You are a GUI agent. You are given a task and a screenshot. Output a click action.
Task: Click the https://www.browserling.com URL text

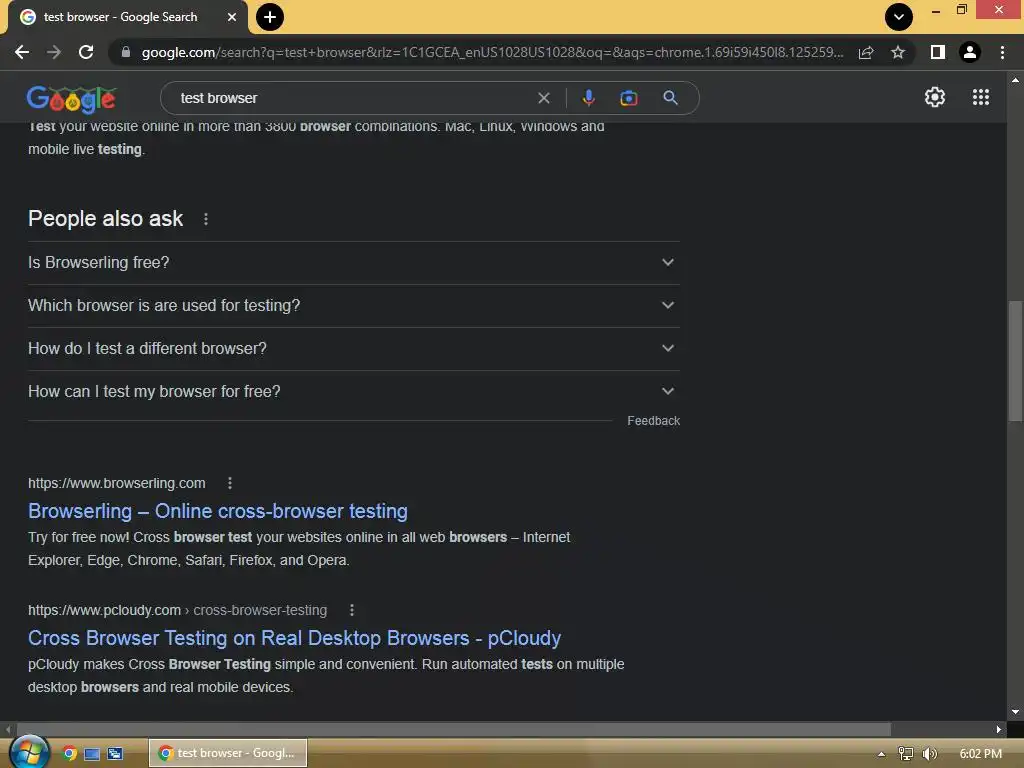click(116, 483)
